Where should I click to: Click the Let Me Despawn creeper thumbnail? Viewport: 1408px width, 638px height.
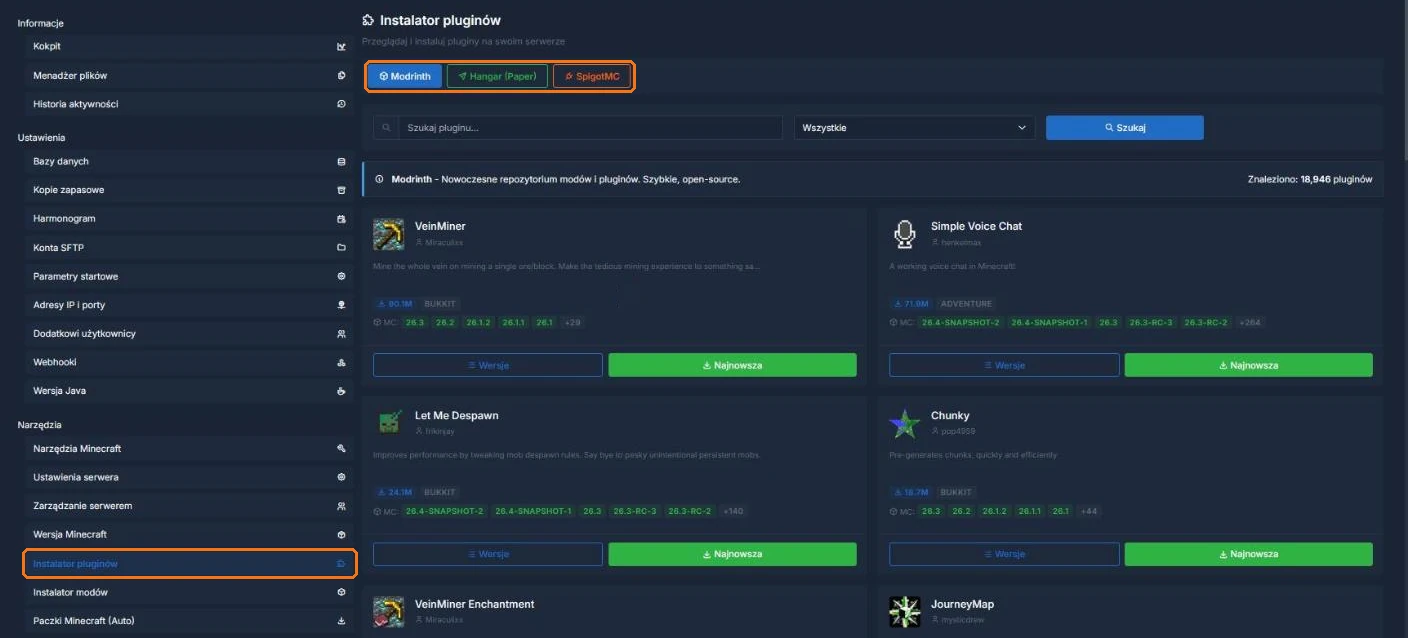click(389, 423)
